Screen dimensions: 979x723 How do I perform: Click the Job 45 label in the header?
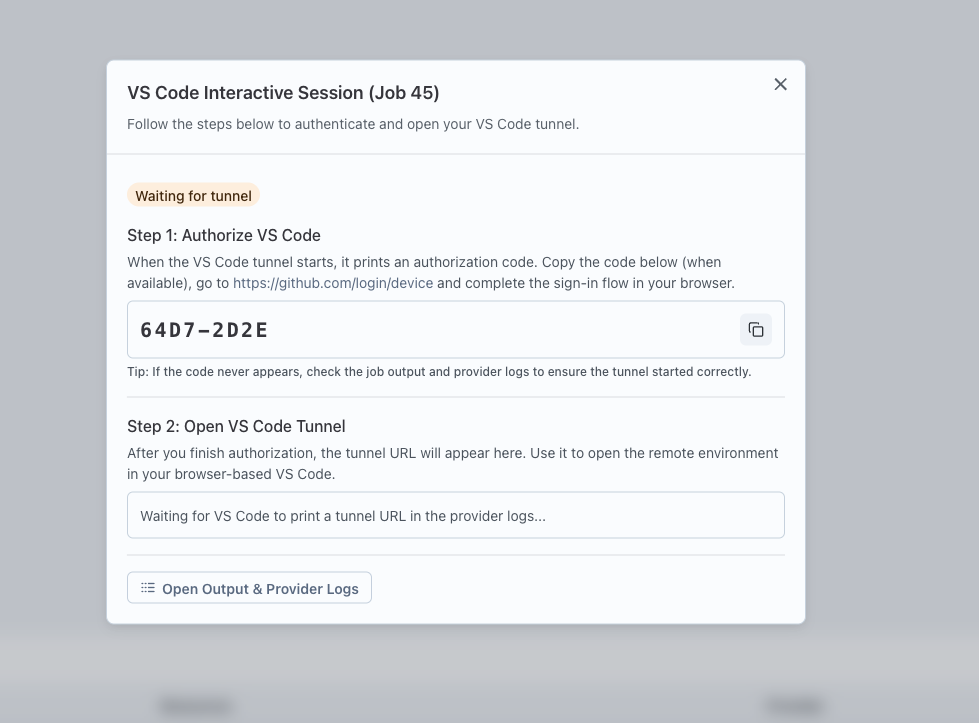404,93
